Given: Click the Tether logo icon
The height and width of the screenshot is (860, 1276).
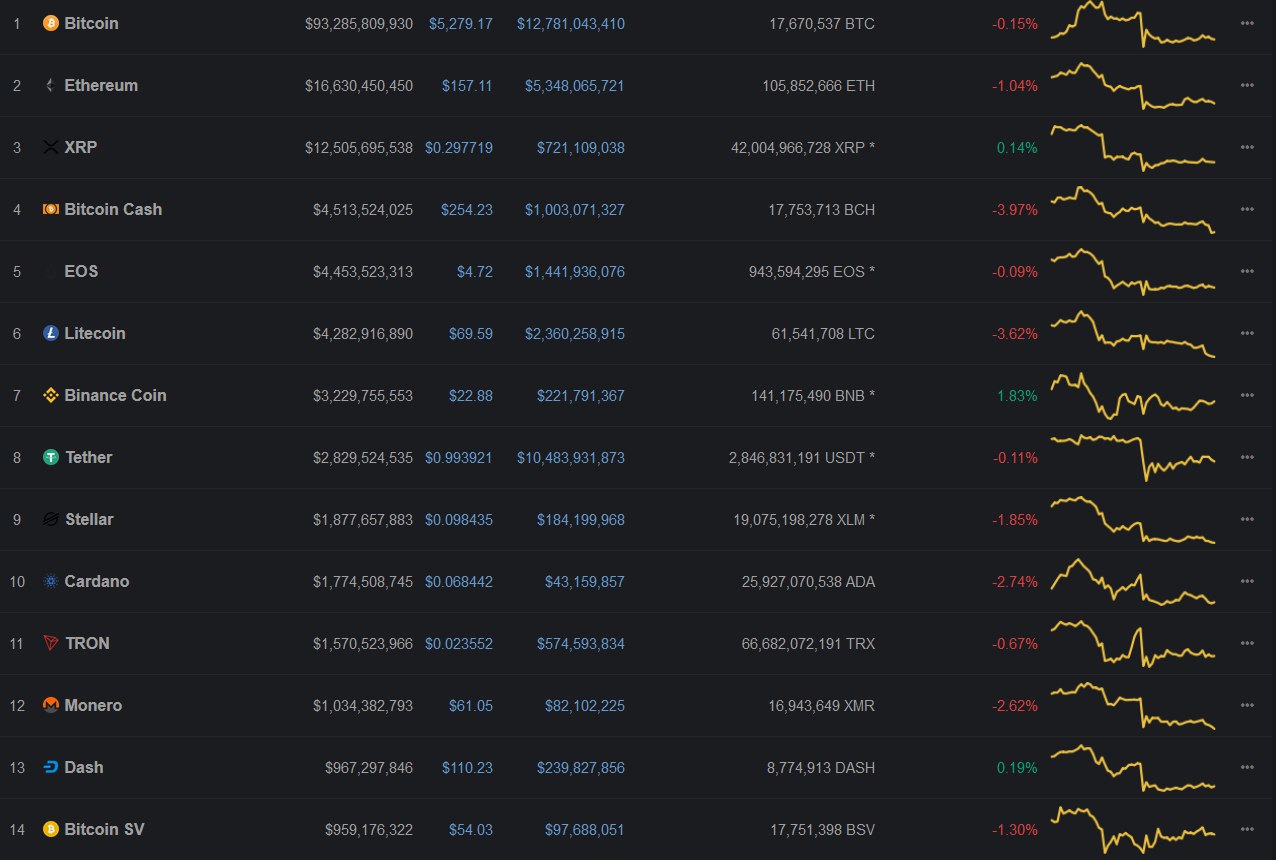Looking at the screenshot, I should coord(51,457).
